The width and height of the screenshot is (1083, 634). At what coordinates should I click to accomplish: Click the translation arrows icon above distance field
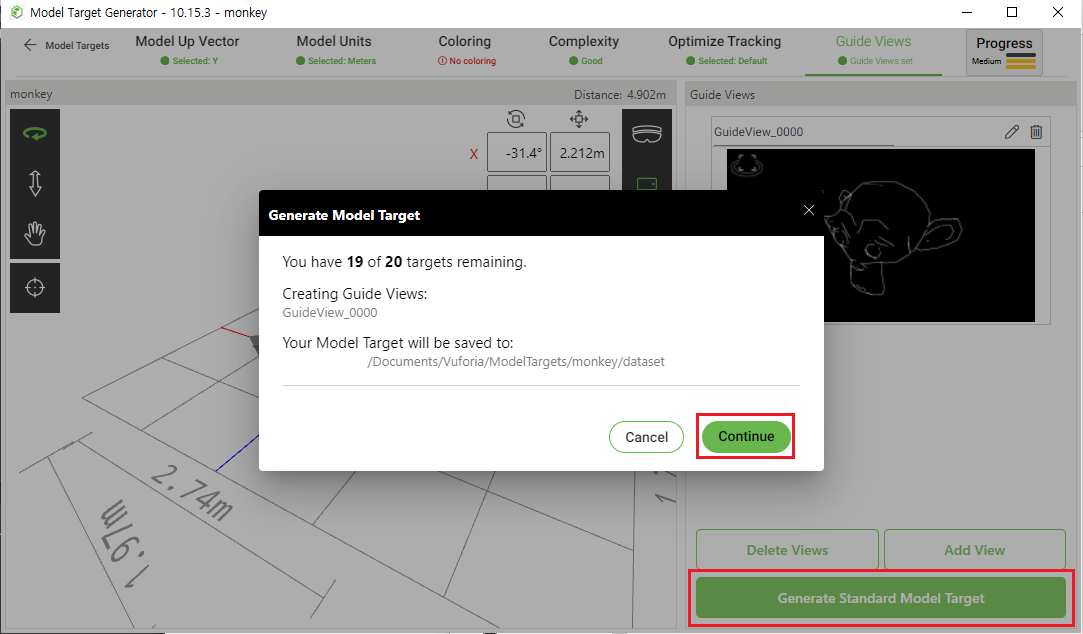(579, 119)
